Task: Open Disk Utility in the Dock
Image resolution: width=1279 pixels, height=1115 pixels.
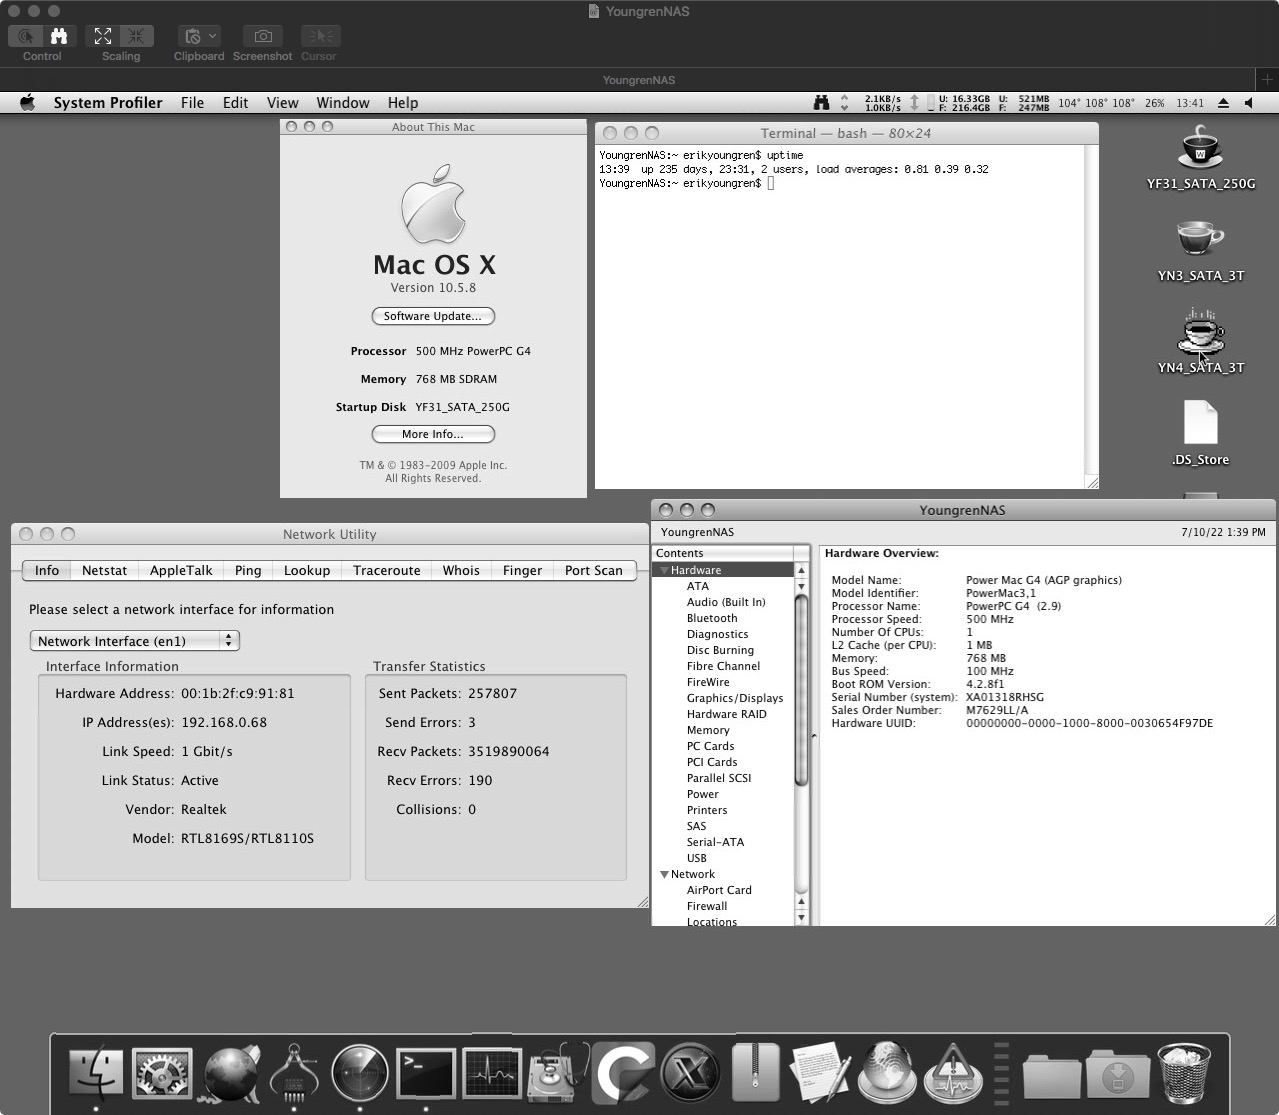Action: point(558,1072)
